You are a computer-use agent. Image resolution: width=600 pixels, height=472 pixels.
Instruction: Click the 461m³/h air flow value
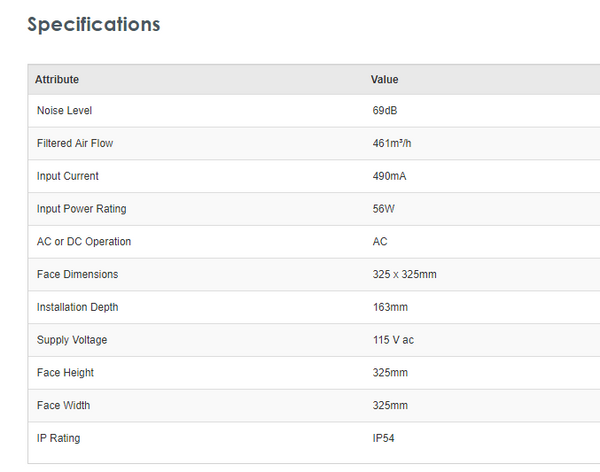pyautogui.click(x=392, y=143)
